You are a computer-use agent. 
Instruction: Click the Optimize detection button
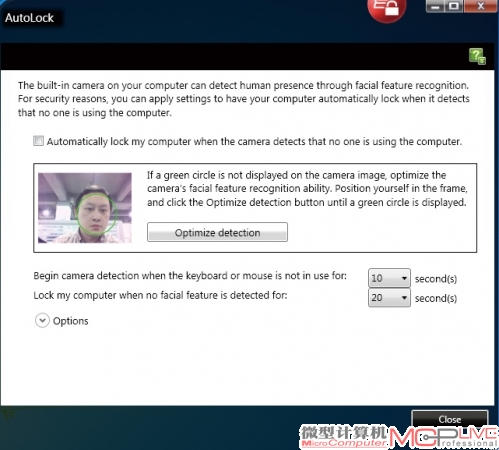click(x=217, y=232)
